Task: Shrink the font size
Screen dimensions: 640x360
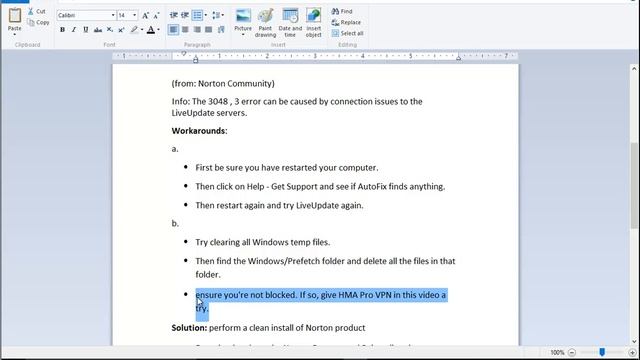Action: click(156, 16)
